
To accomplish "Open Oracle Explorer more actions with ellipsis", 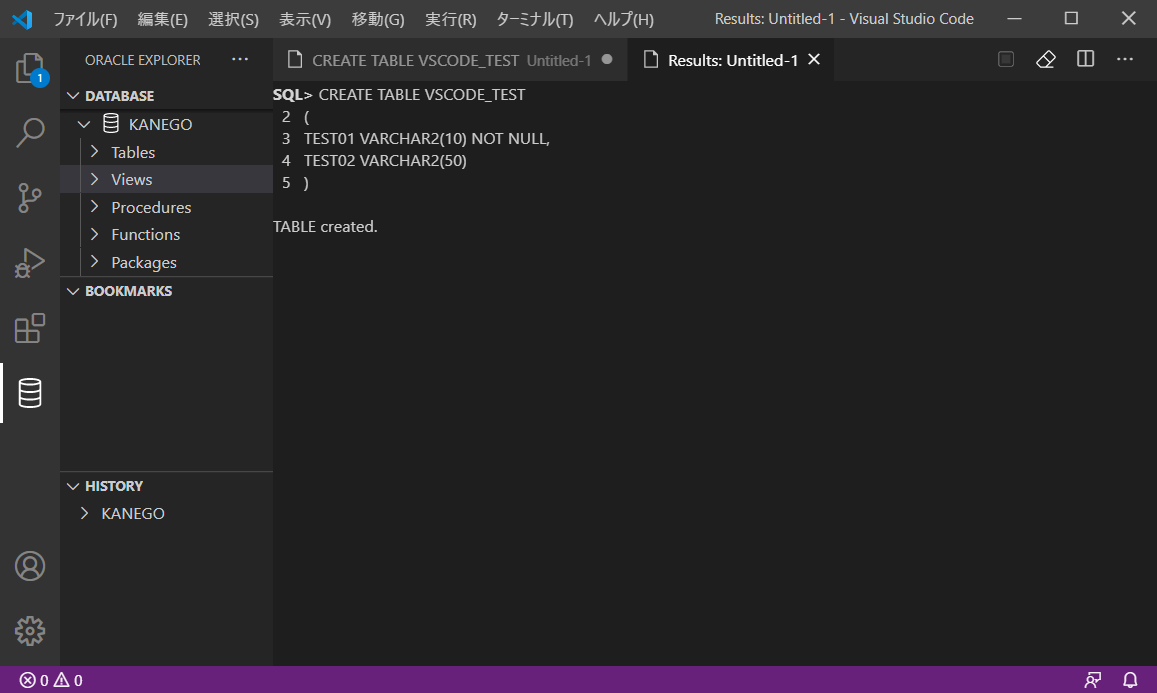I will point(240,59).
